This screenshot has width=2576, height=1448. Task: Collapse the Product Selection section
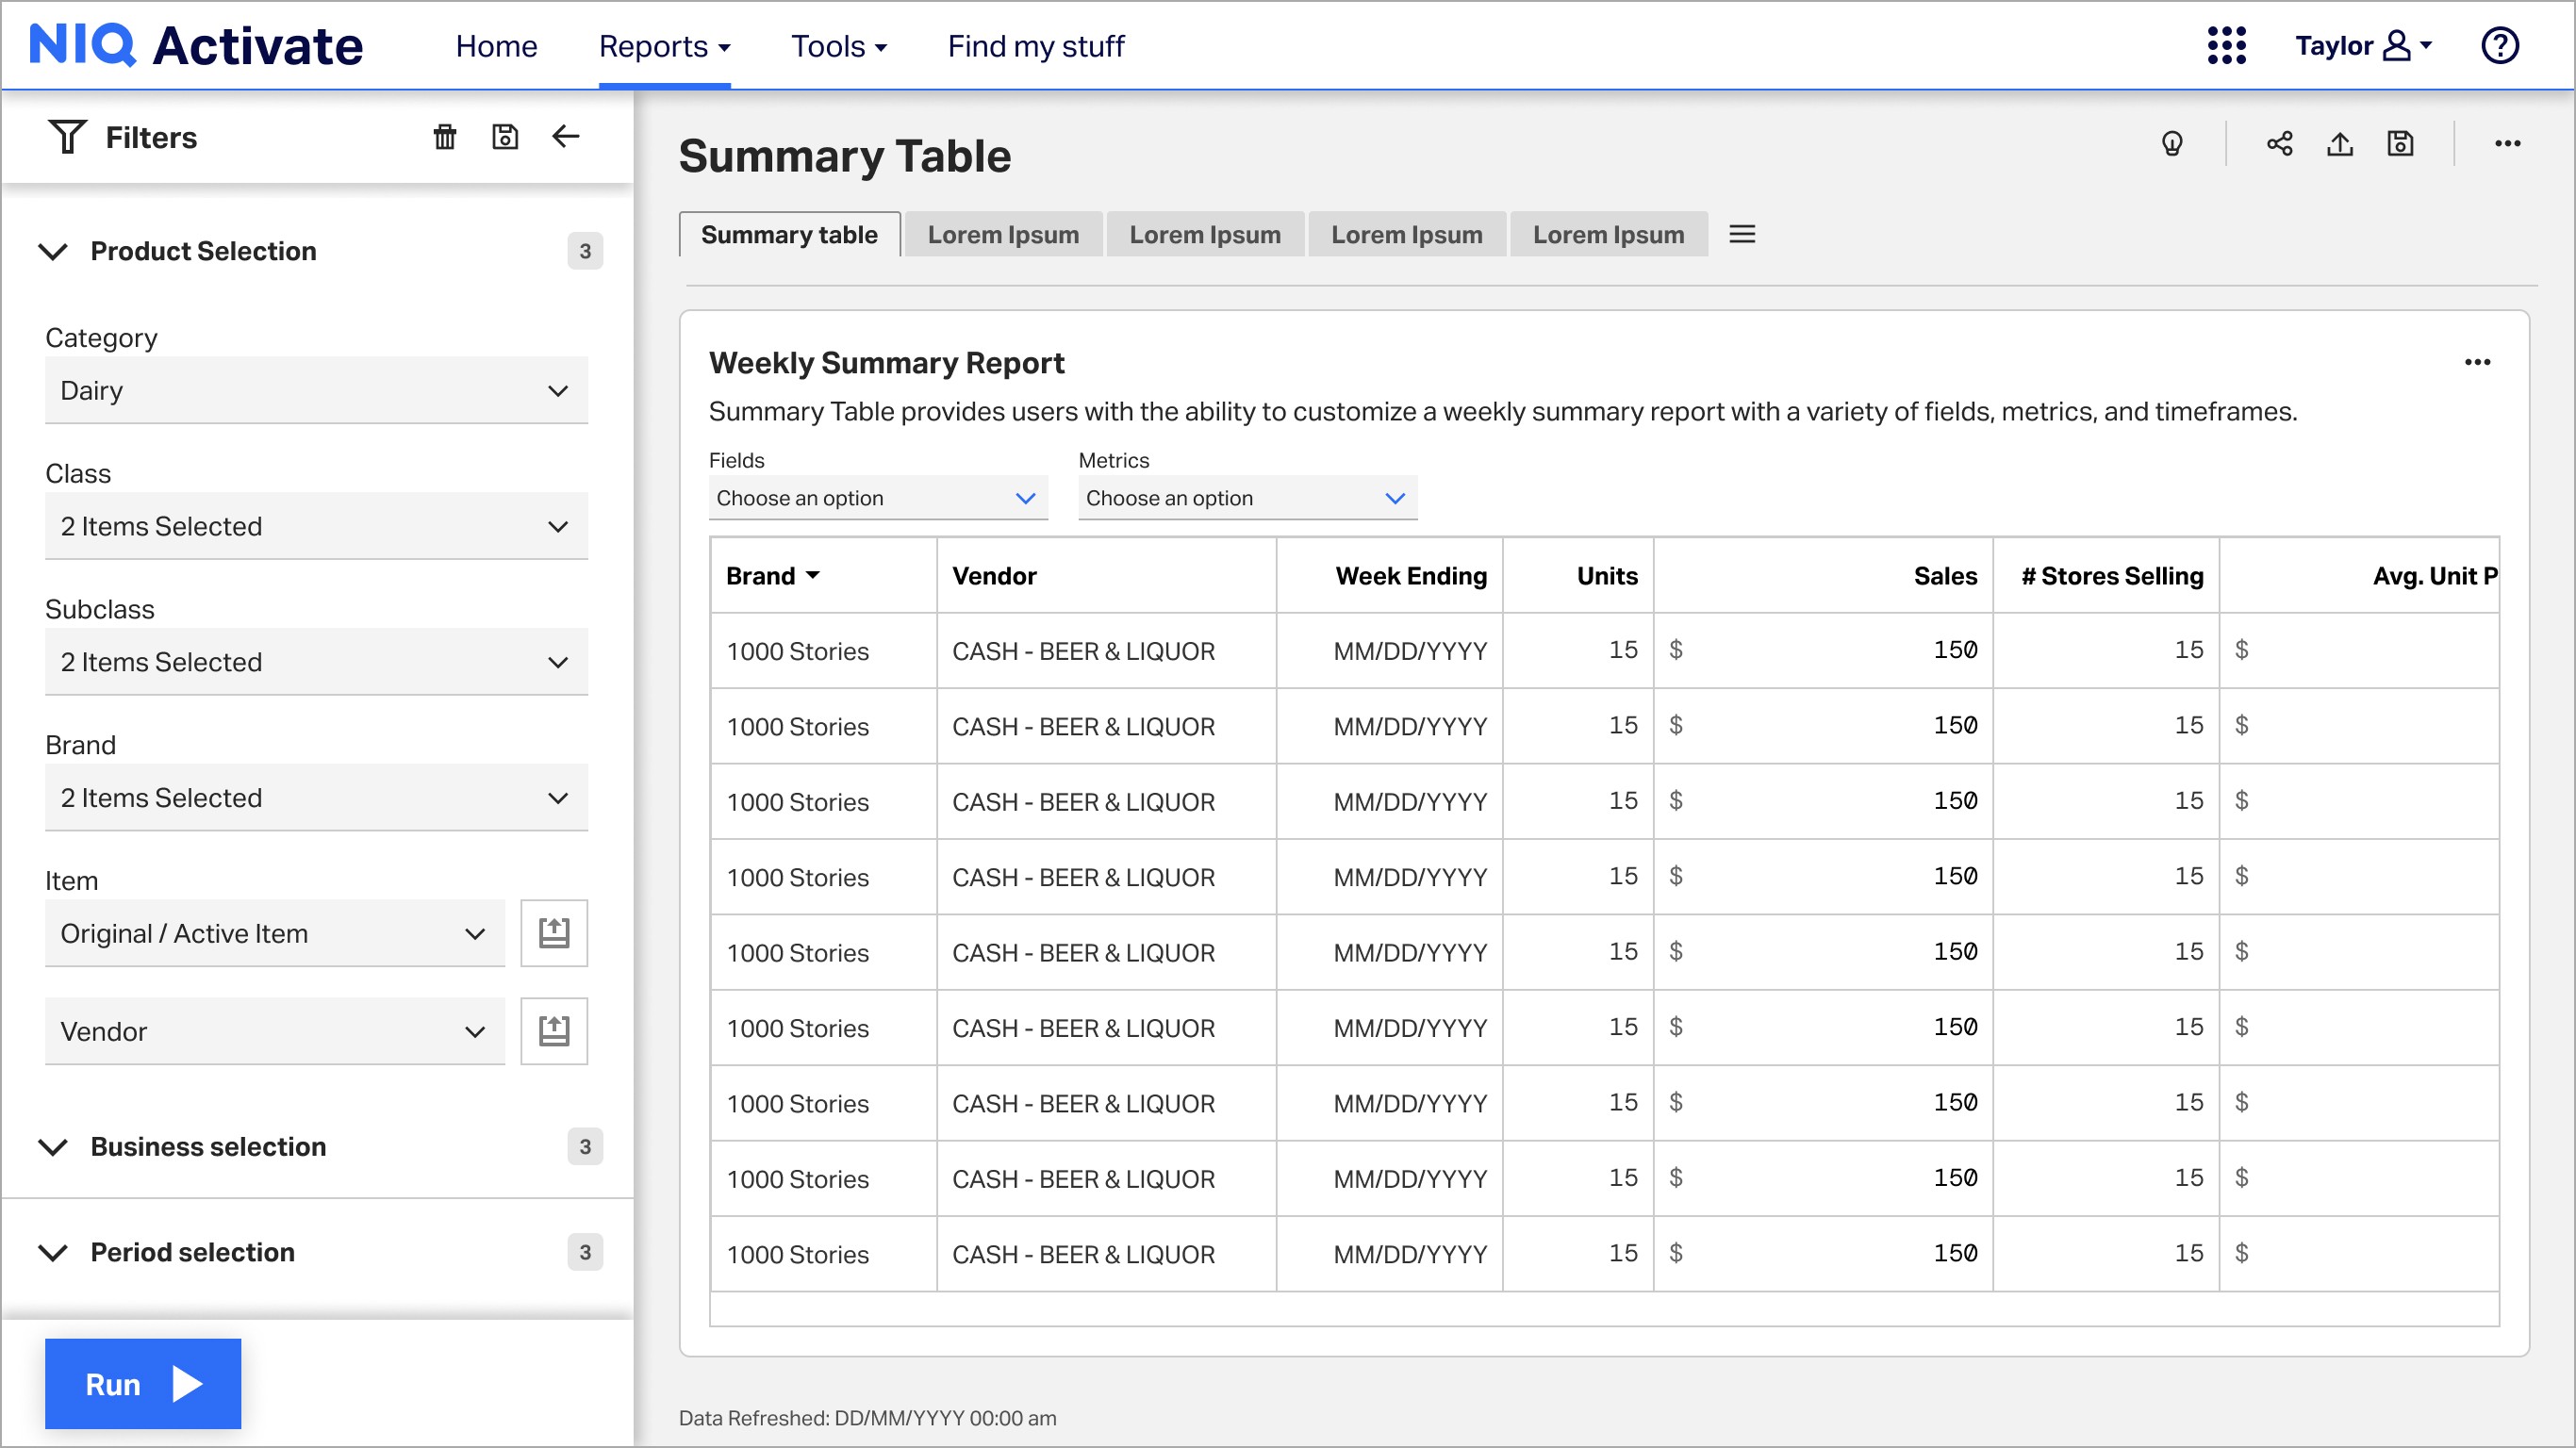53,251
